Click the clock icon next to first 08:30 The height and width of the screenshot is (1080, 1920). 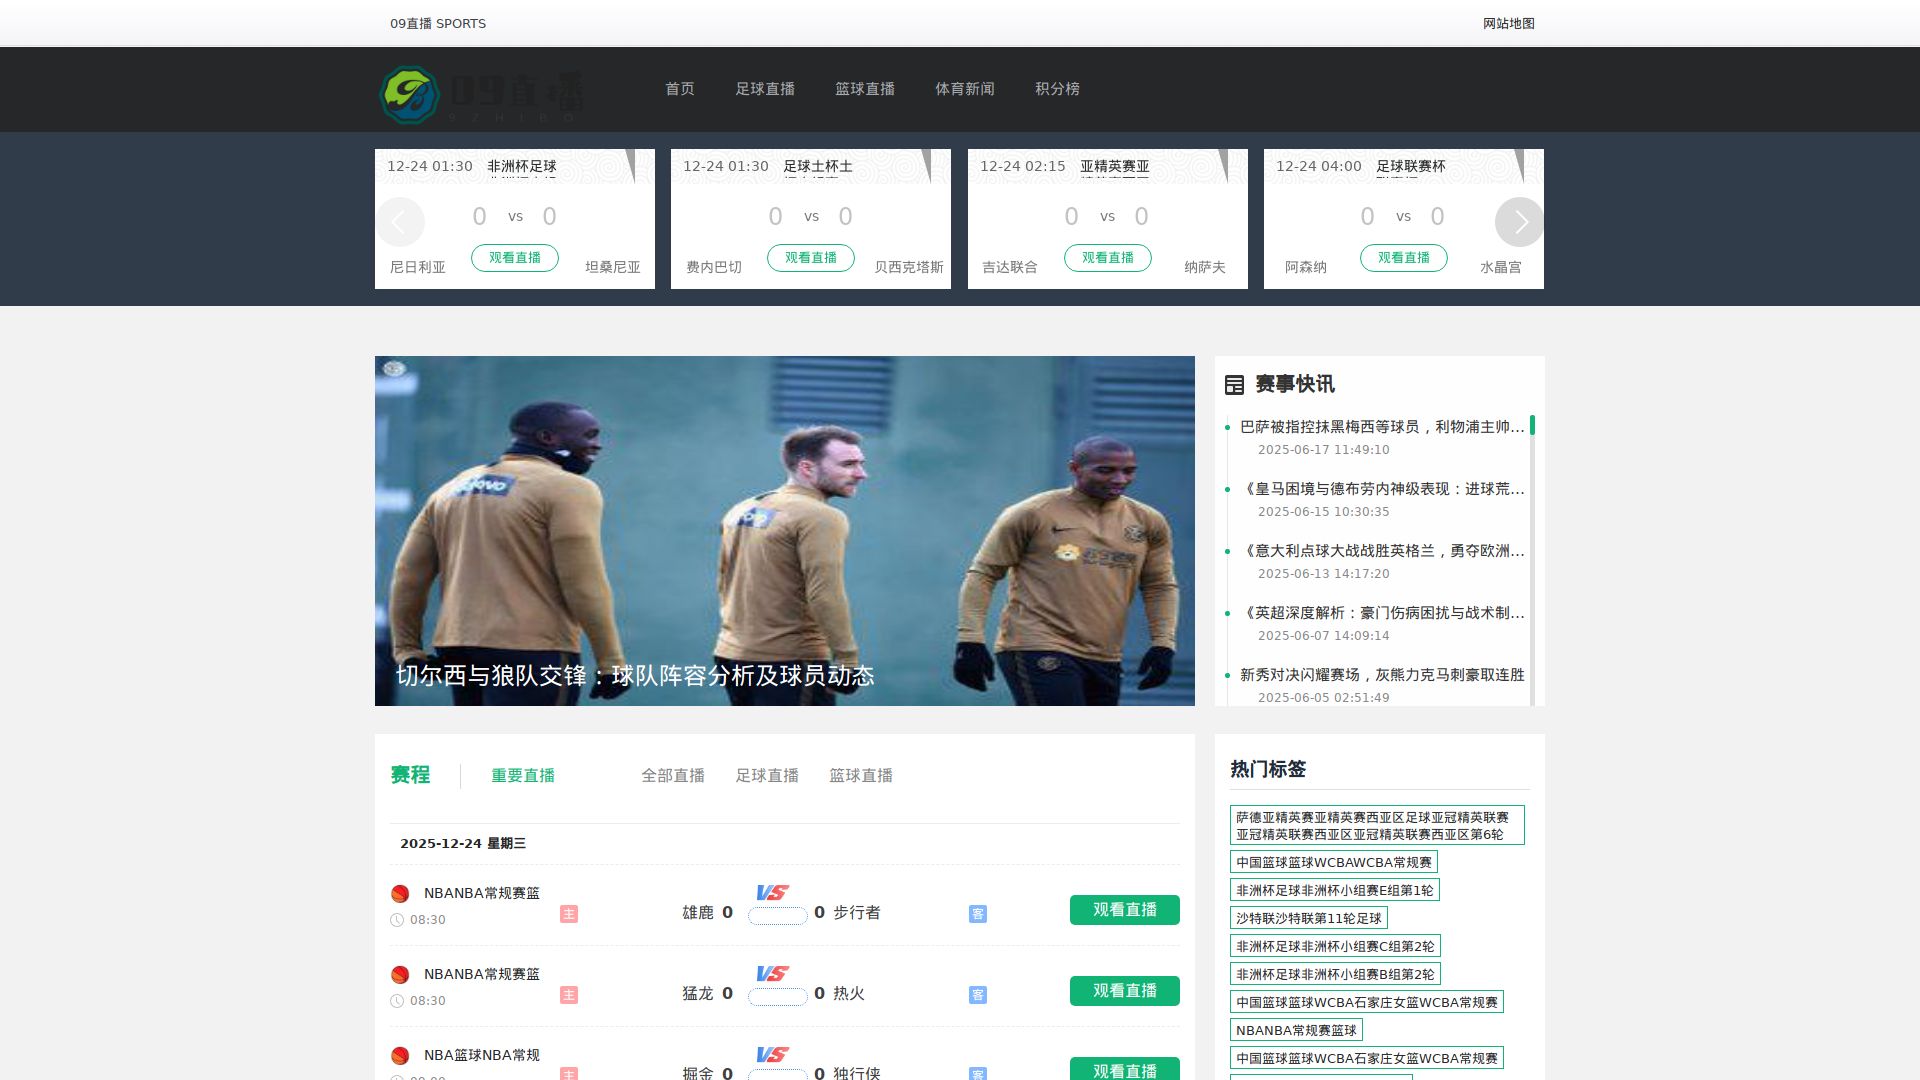[397, 920]
